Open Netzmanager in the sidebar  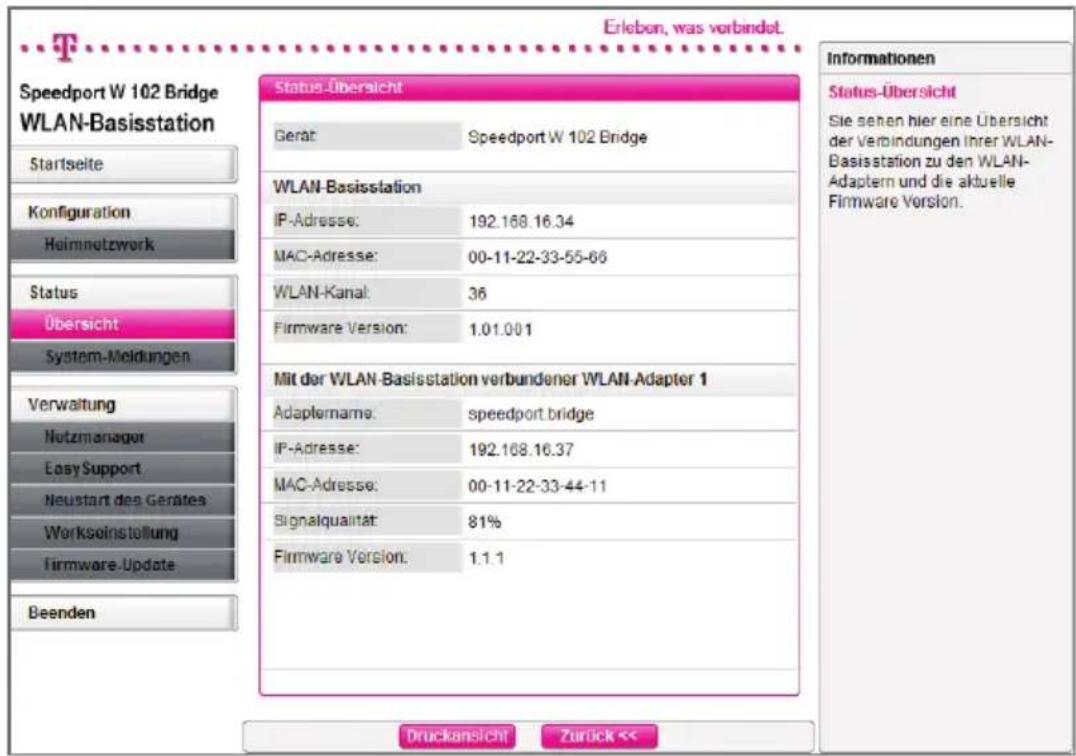point(124,437)
